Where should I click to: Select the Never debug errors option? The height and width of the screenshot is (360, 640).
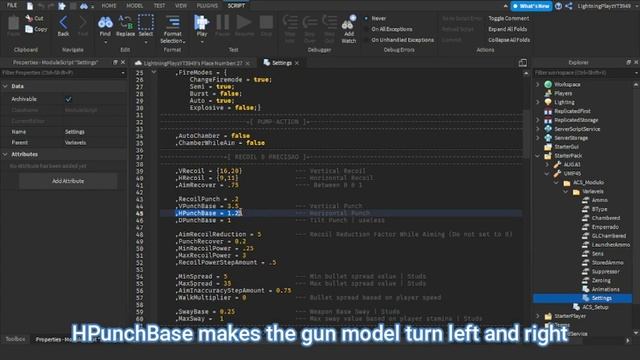tap(378, 18)
